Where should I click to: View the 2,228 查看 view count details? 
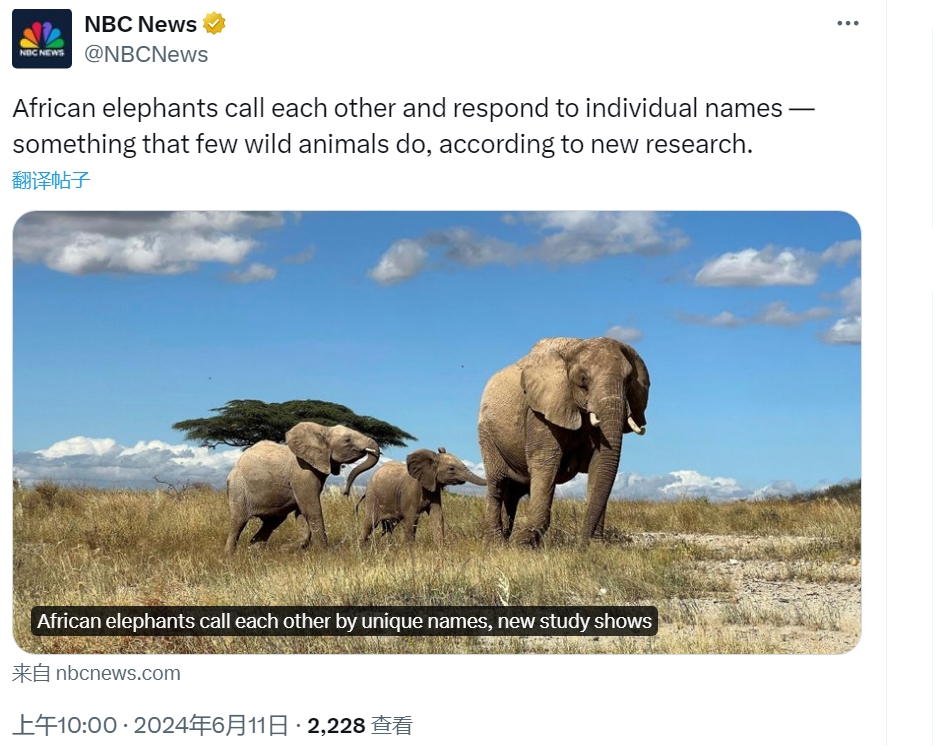tap(359, 725)
